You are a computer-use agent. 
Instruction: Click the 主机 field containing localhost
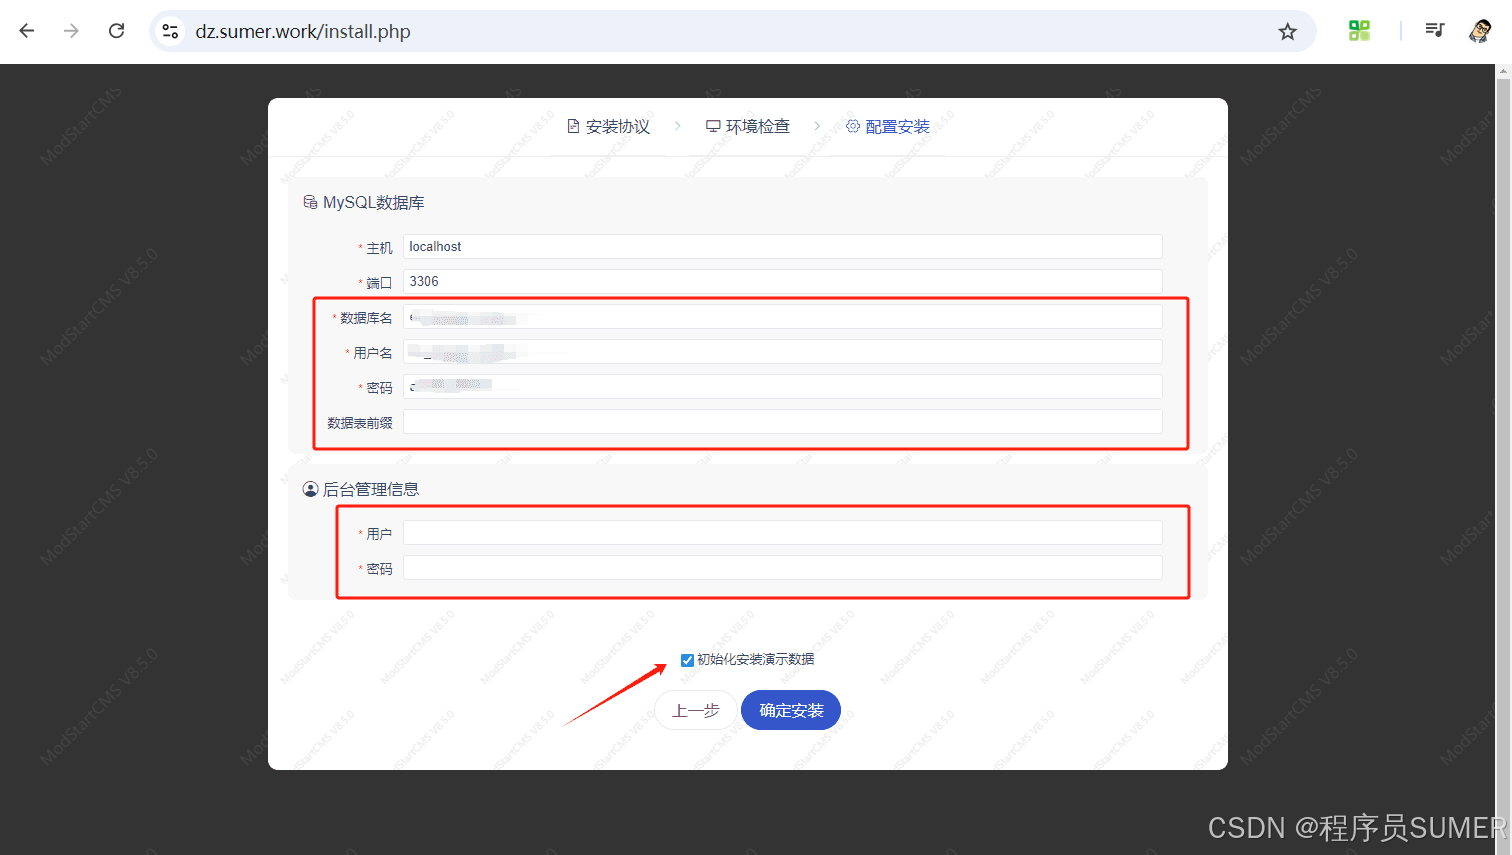[783, 247]
